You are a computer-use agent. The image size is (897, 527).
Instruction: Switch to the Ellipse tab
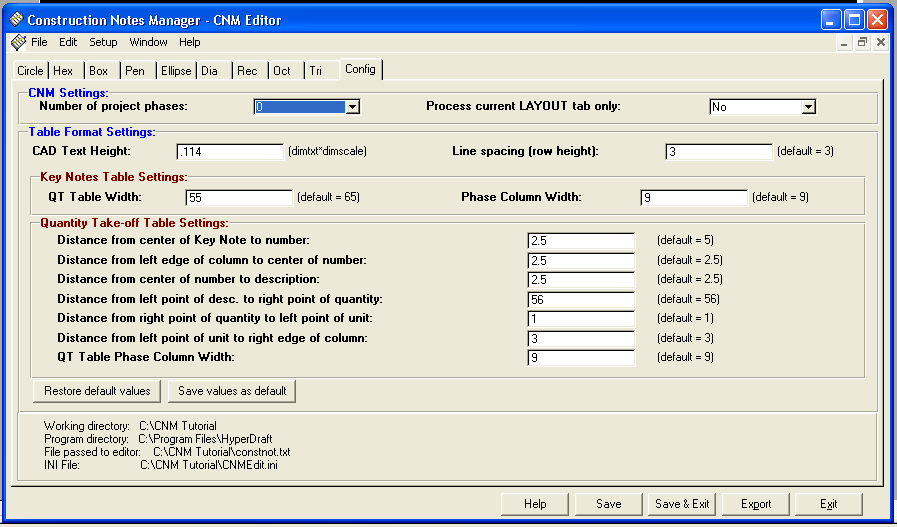(176, 71)
